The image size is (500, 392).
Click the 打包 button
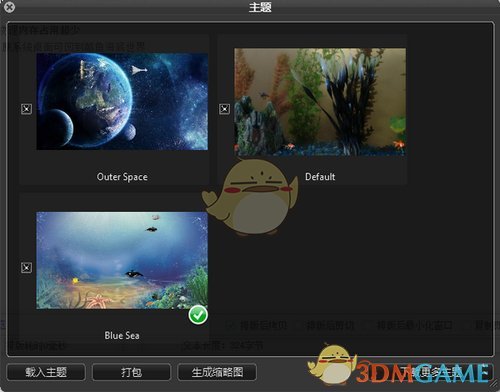click(131, 372)
